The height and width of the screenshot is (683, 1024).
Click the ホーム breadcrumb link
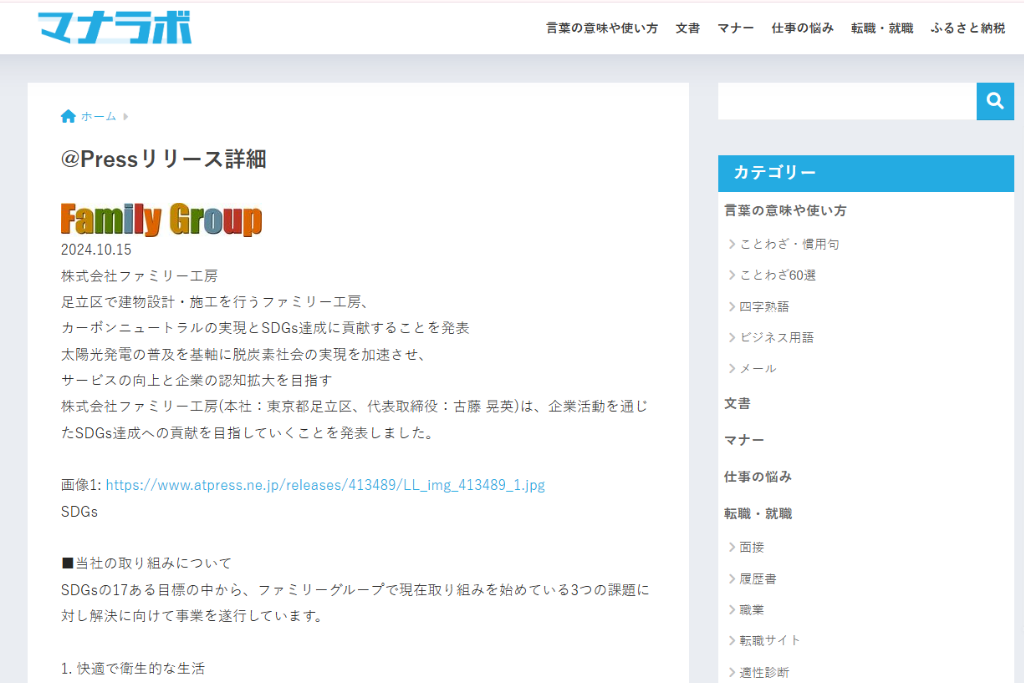[98, 116]
